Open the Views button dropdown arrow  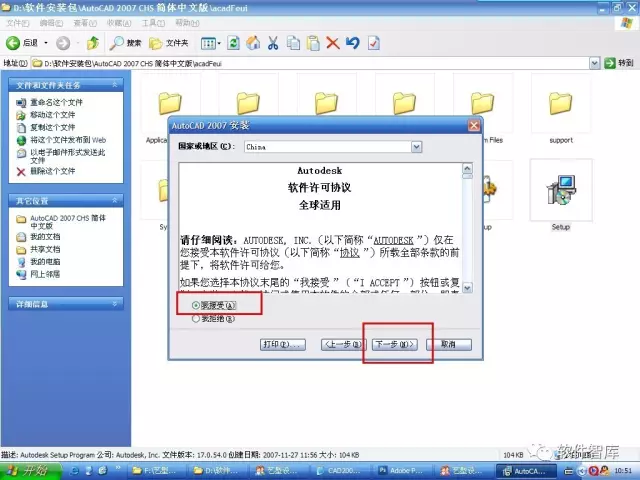[219, 43]
